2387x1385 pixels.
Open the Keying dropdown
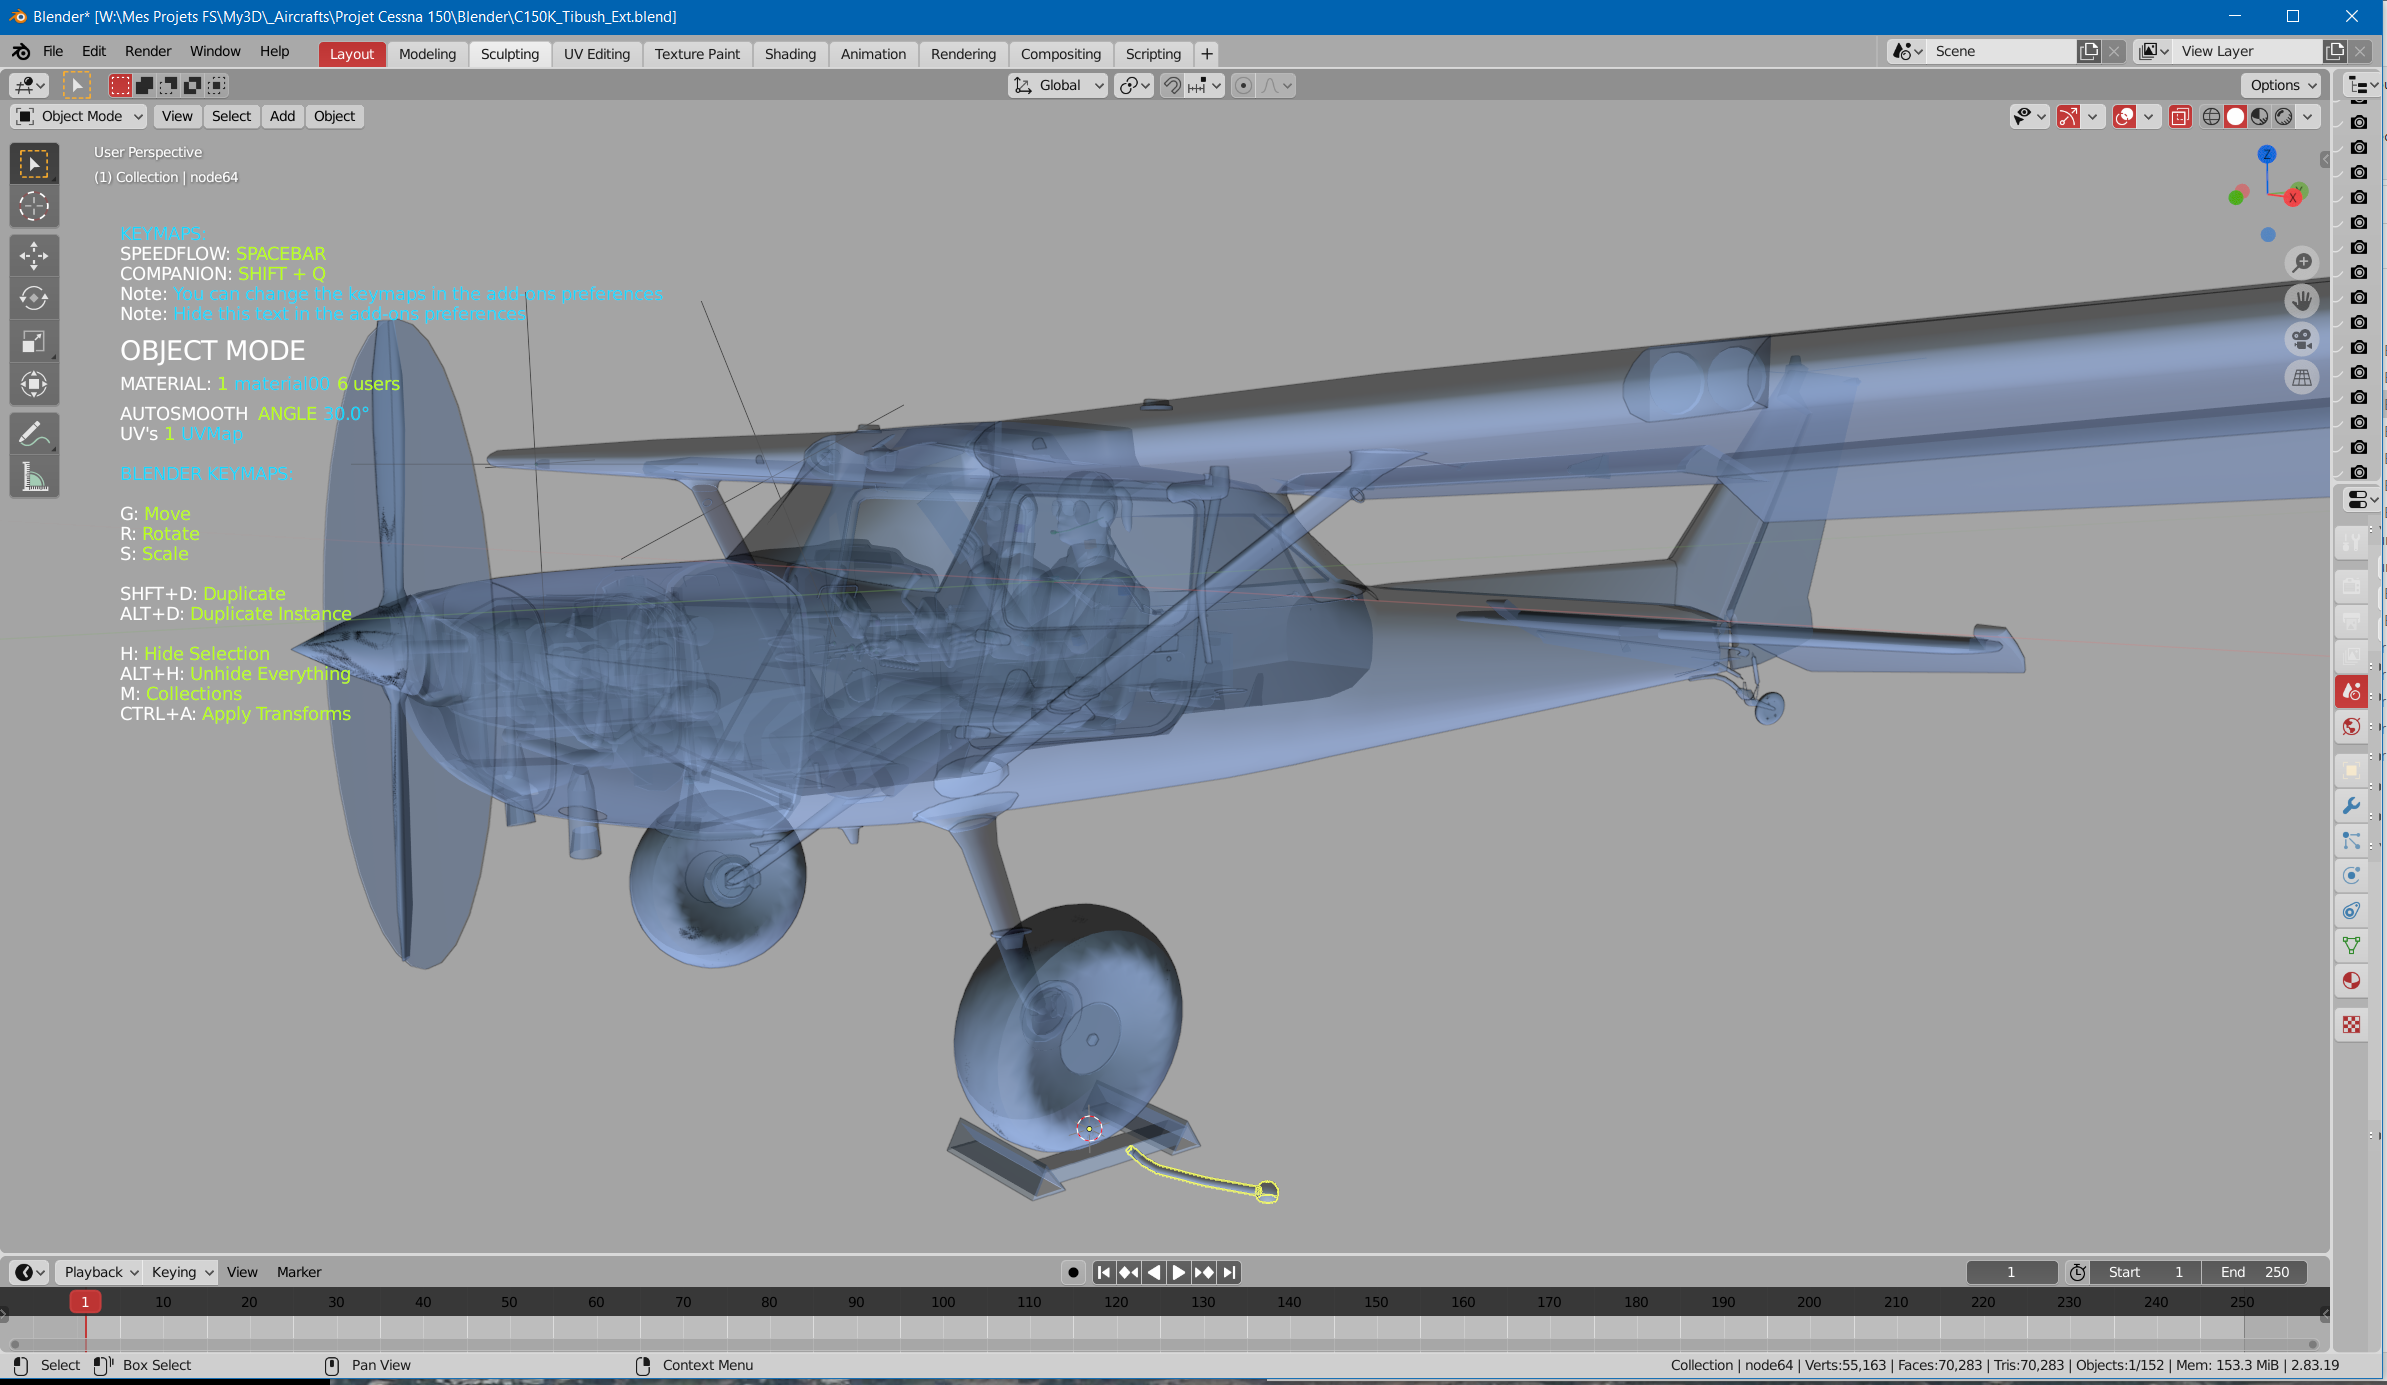pyautogui.click(x=181, y=1272)
